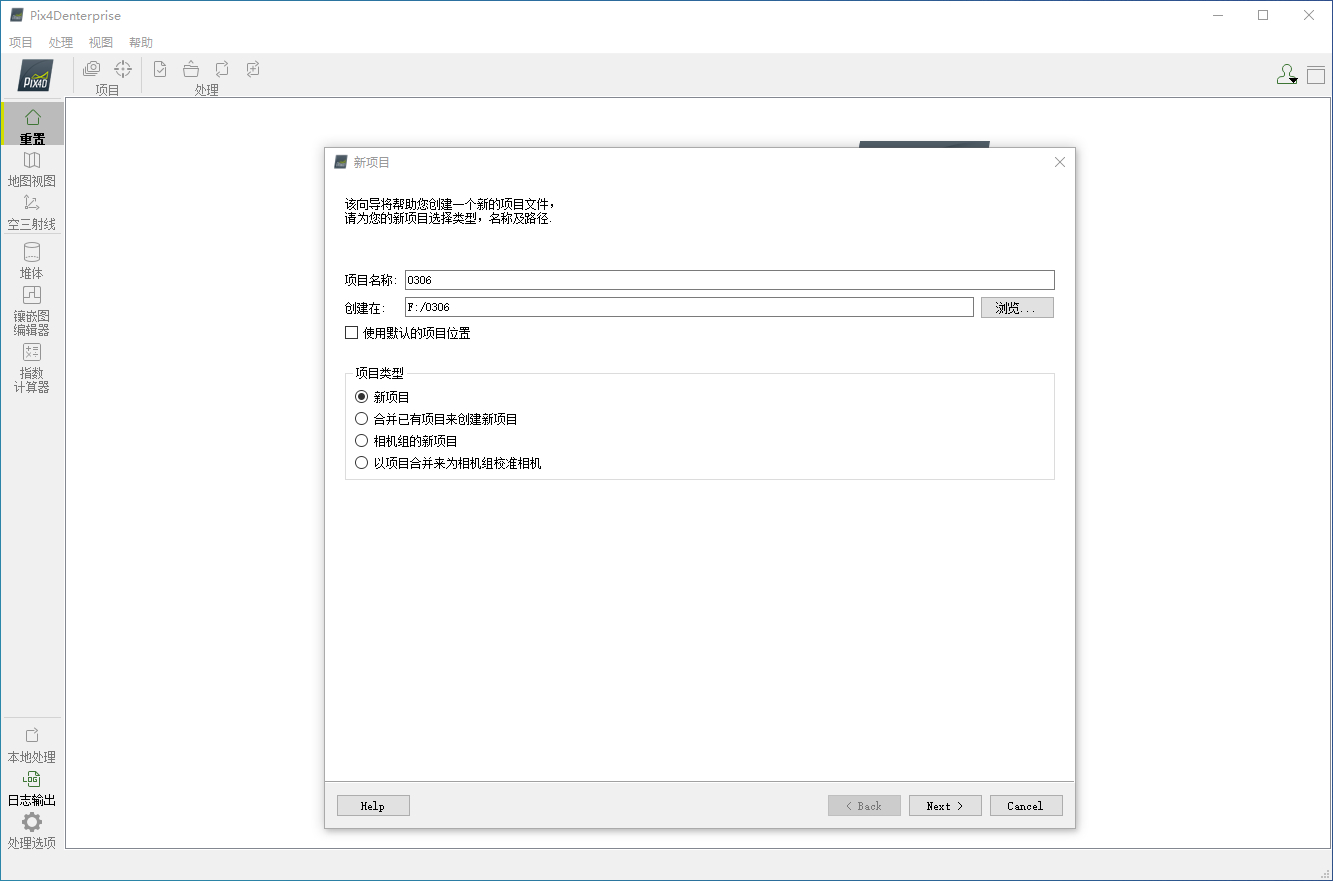
Task: Click the Next > button
Action: (945, 806)
